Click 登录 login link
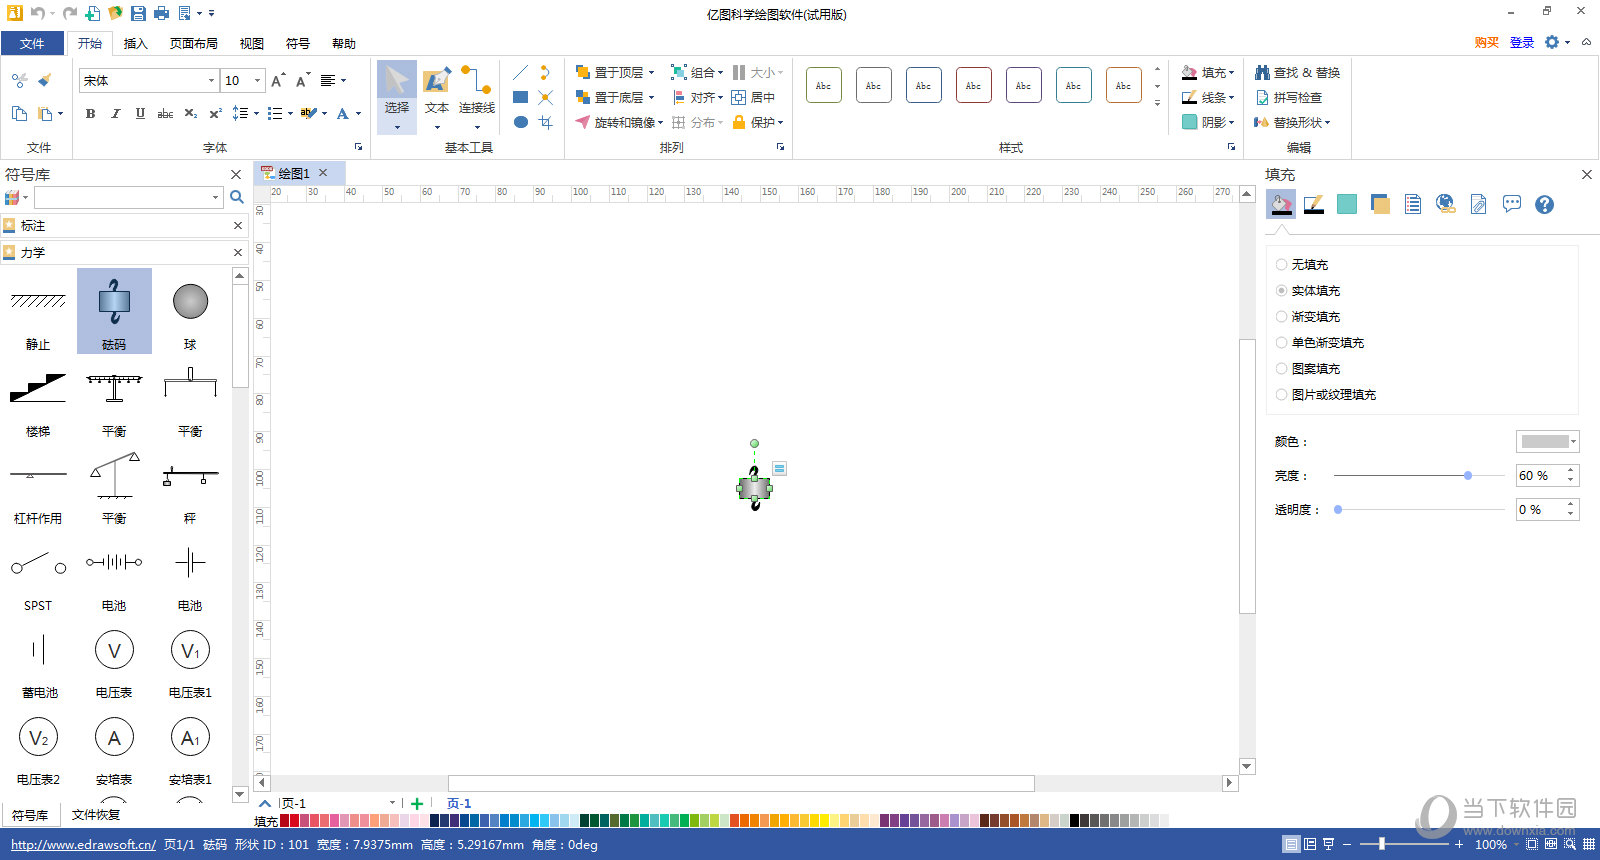 (x=1522, y=42)
